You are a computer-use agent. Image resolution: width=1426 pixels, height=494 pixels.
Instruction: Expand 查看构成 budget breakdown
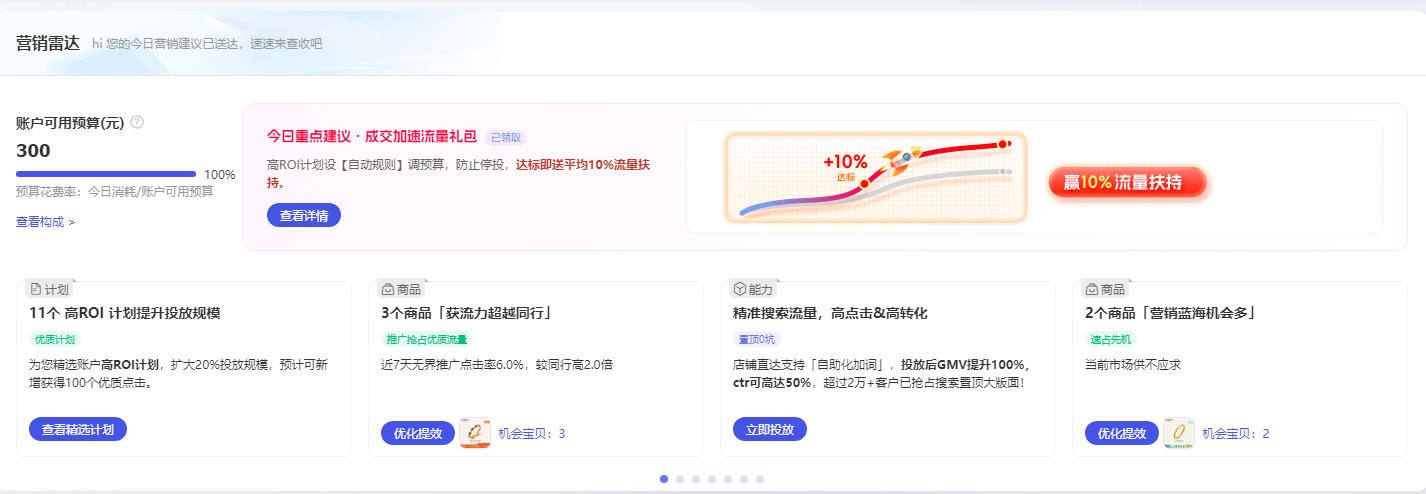(45, 222)
